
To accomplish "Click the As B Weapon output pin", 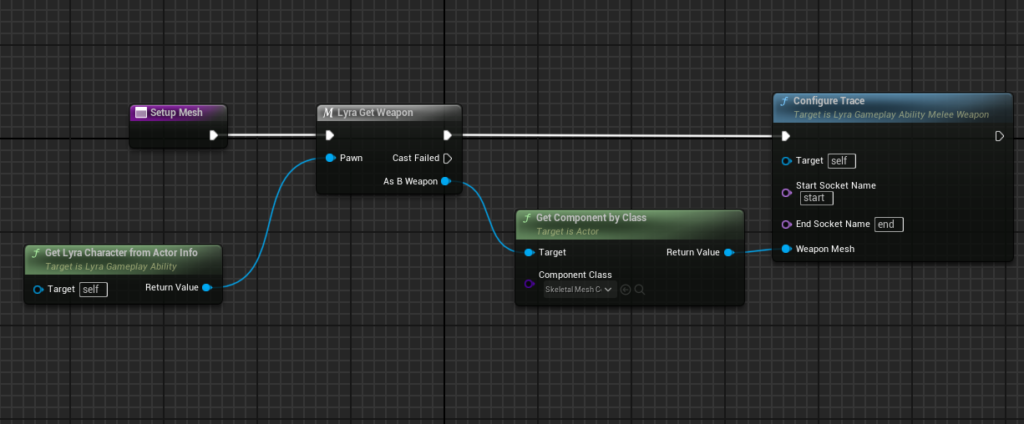I will 446,182.
